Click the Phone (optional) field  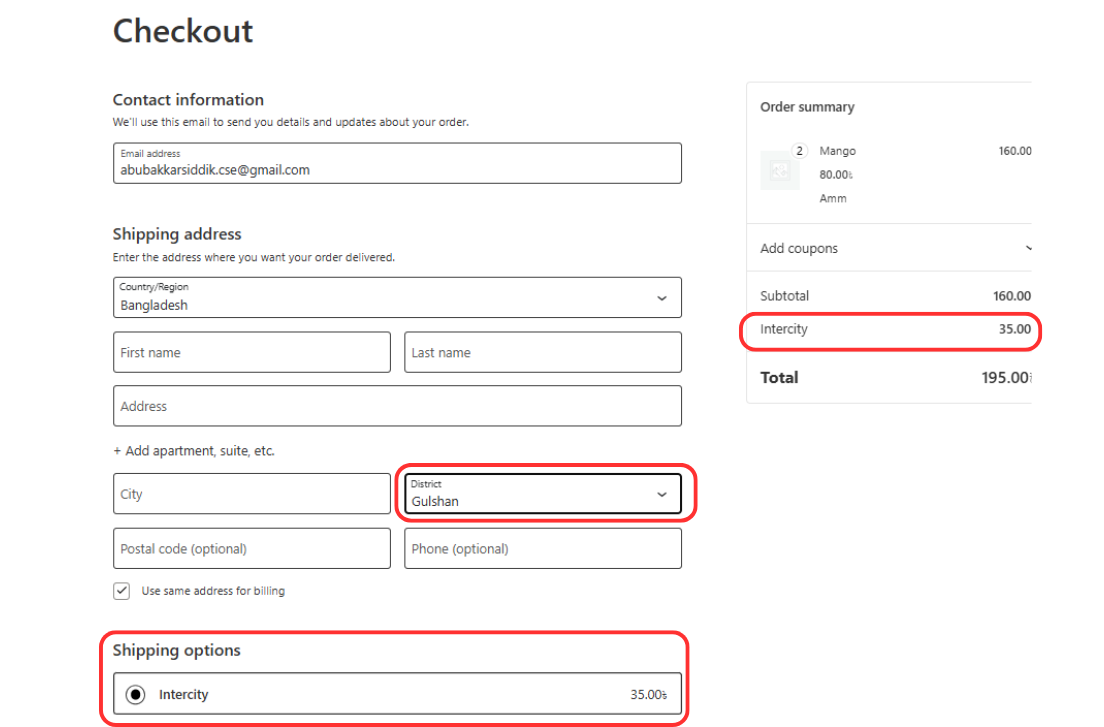click(543, 548)
